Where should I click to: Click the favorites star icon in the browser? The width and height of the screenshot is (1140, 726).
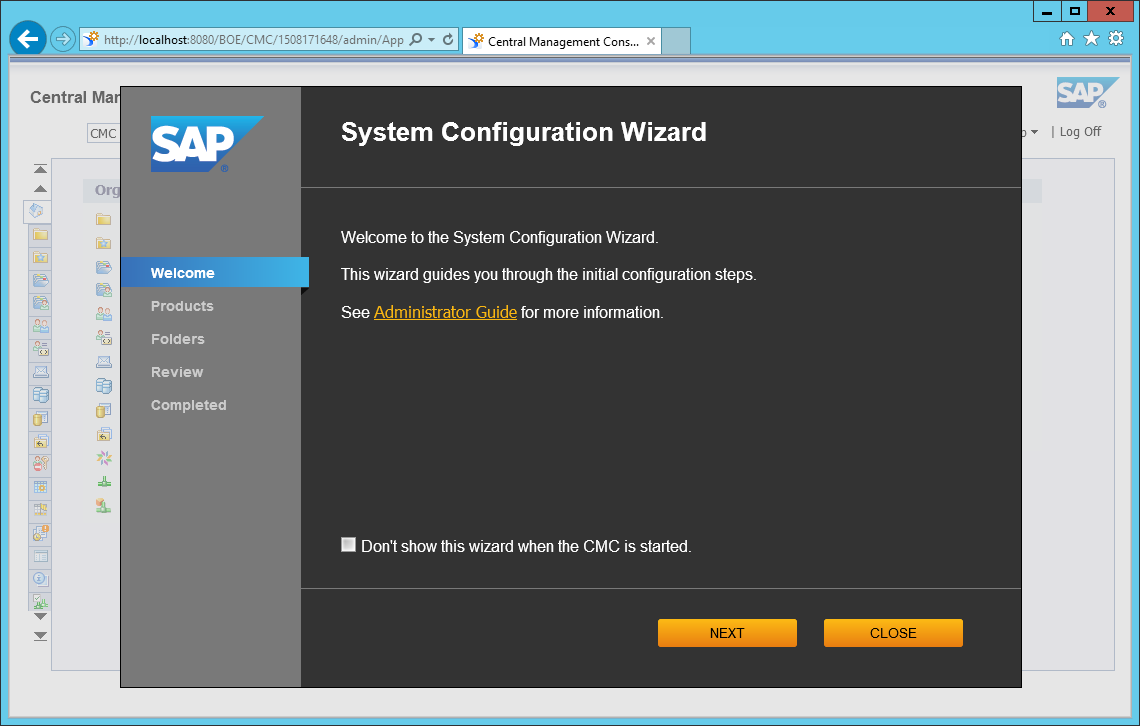(x=1090, y=39)
